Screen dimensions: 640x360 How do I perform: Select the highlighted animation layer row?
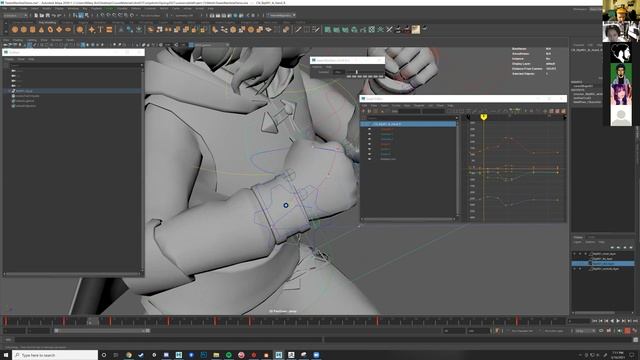click(x=603, y=264)
